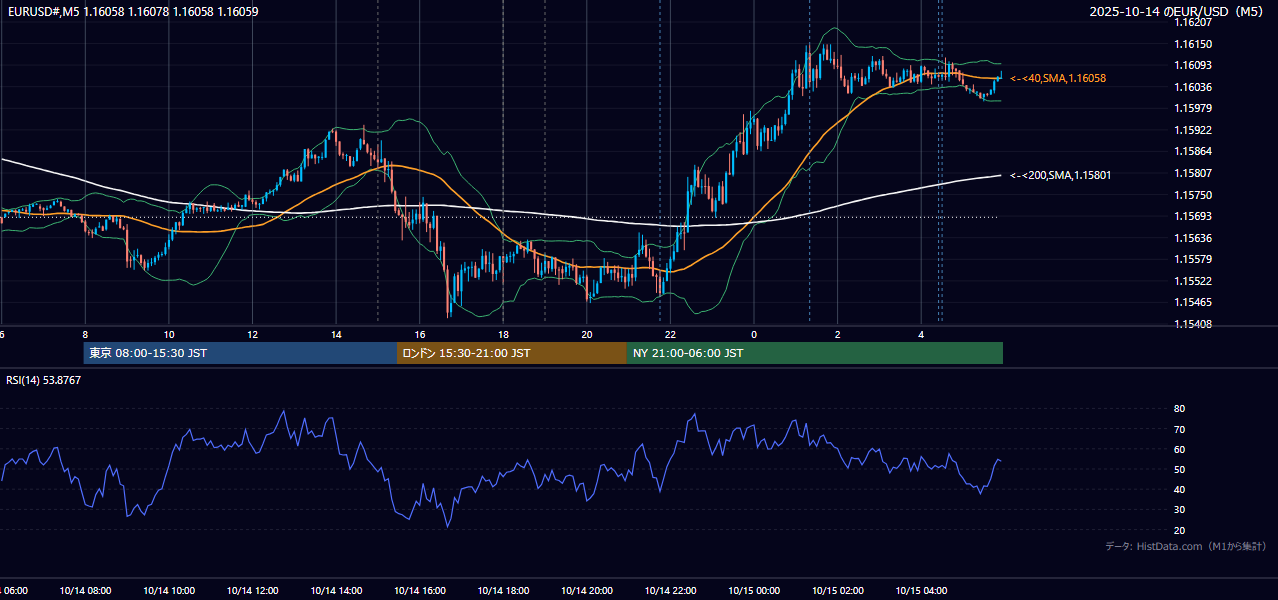This screenshot has height=600, width=1278.
Task: Click the 10/15 02:00 bottom time label
Action: pos(838,590)
